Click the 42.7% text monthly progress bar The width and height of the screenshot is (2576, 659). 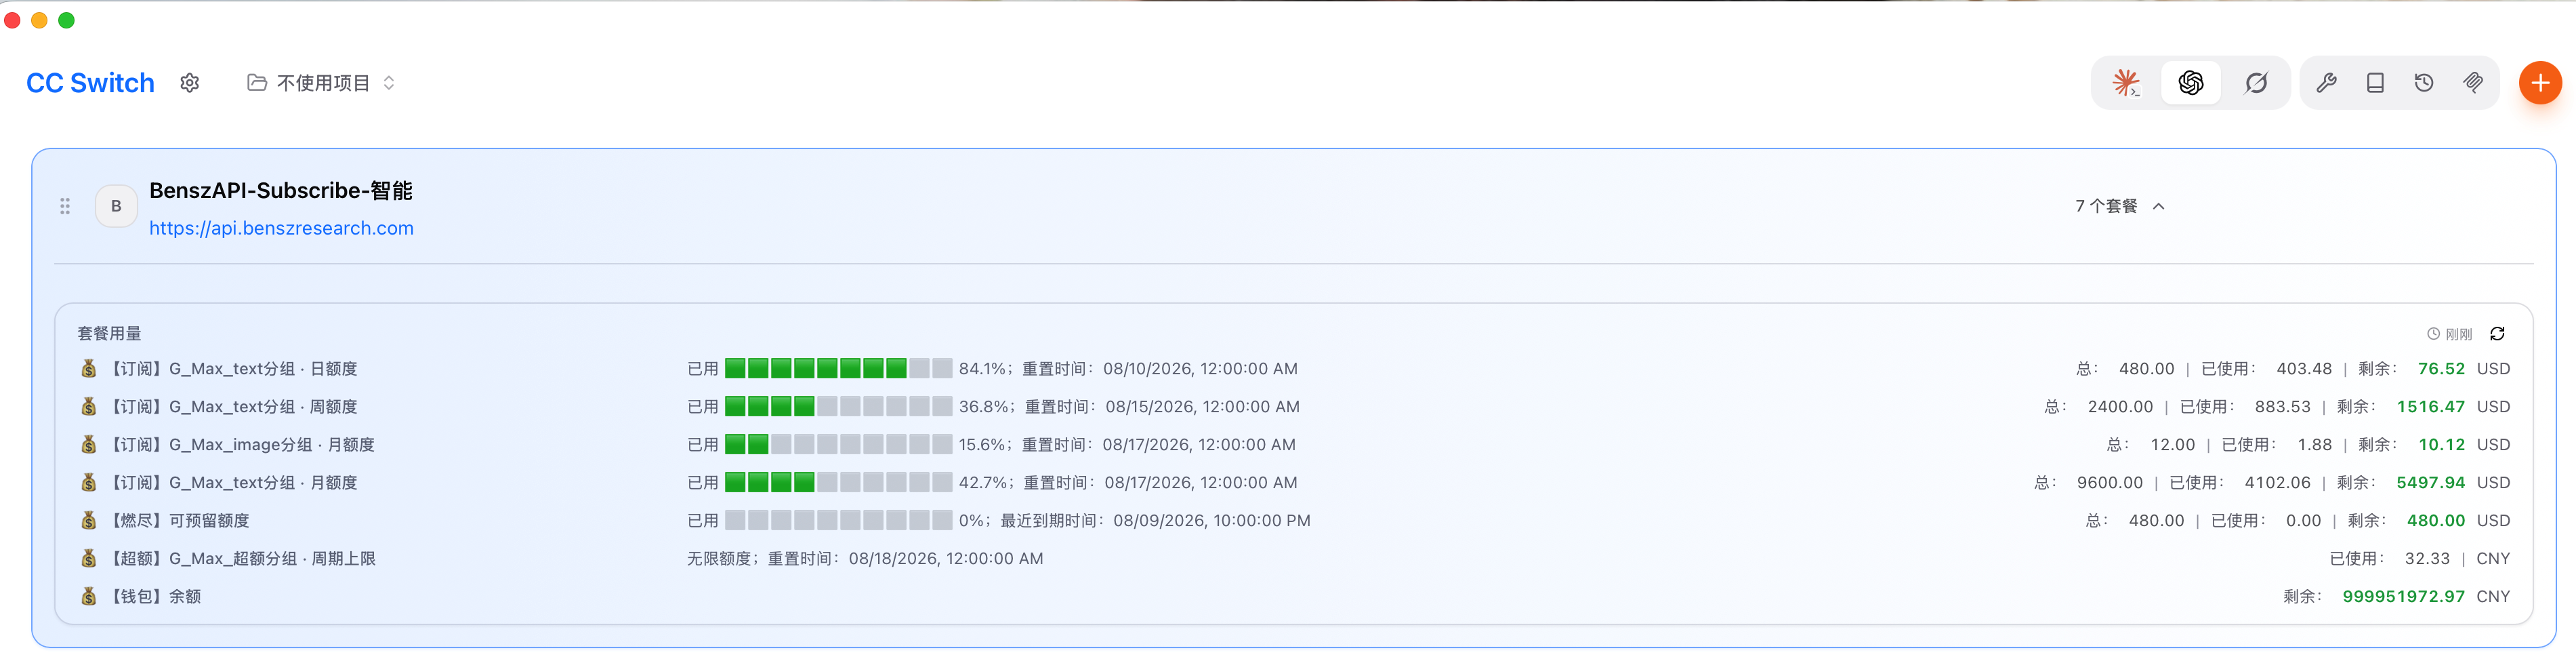[838, 483]
